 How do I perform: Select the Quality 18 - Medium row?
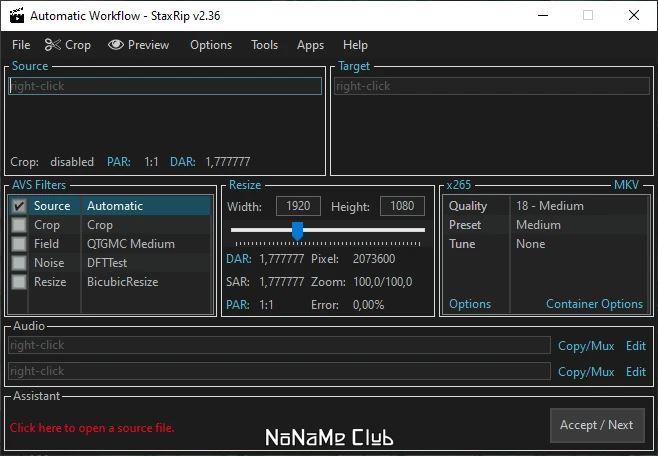point(546,206)
